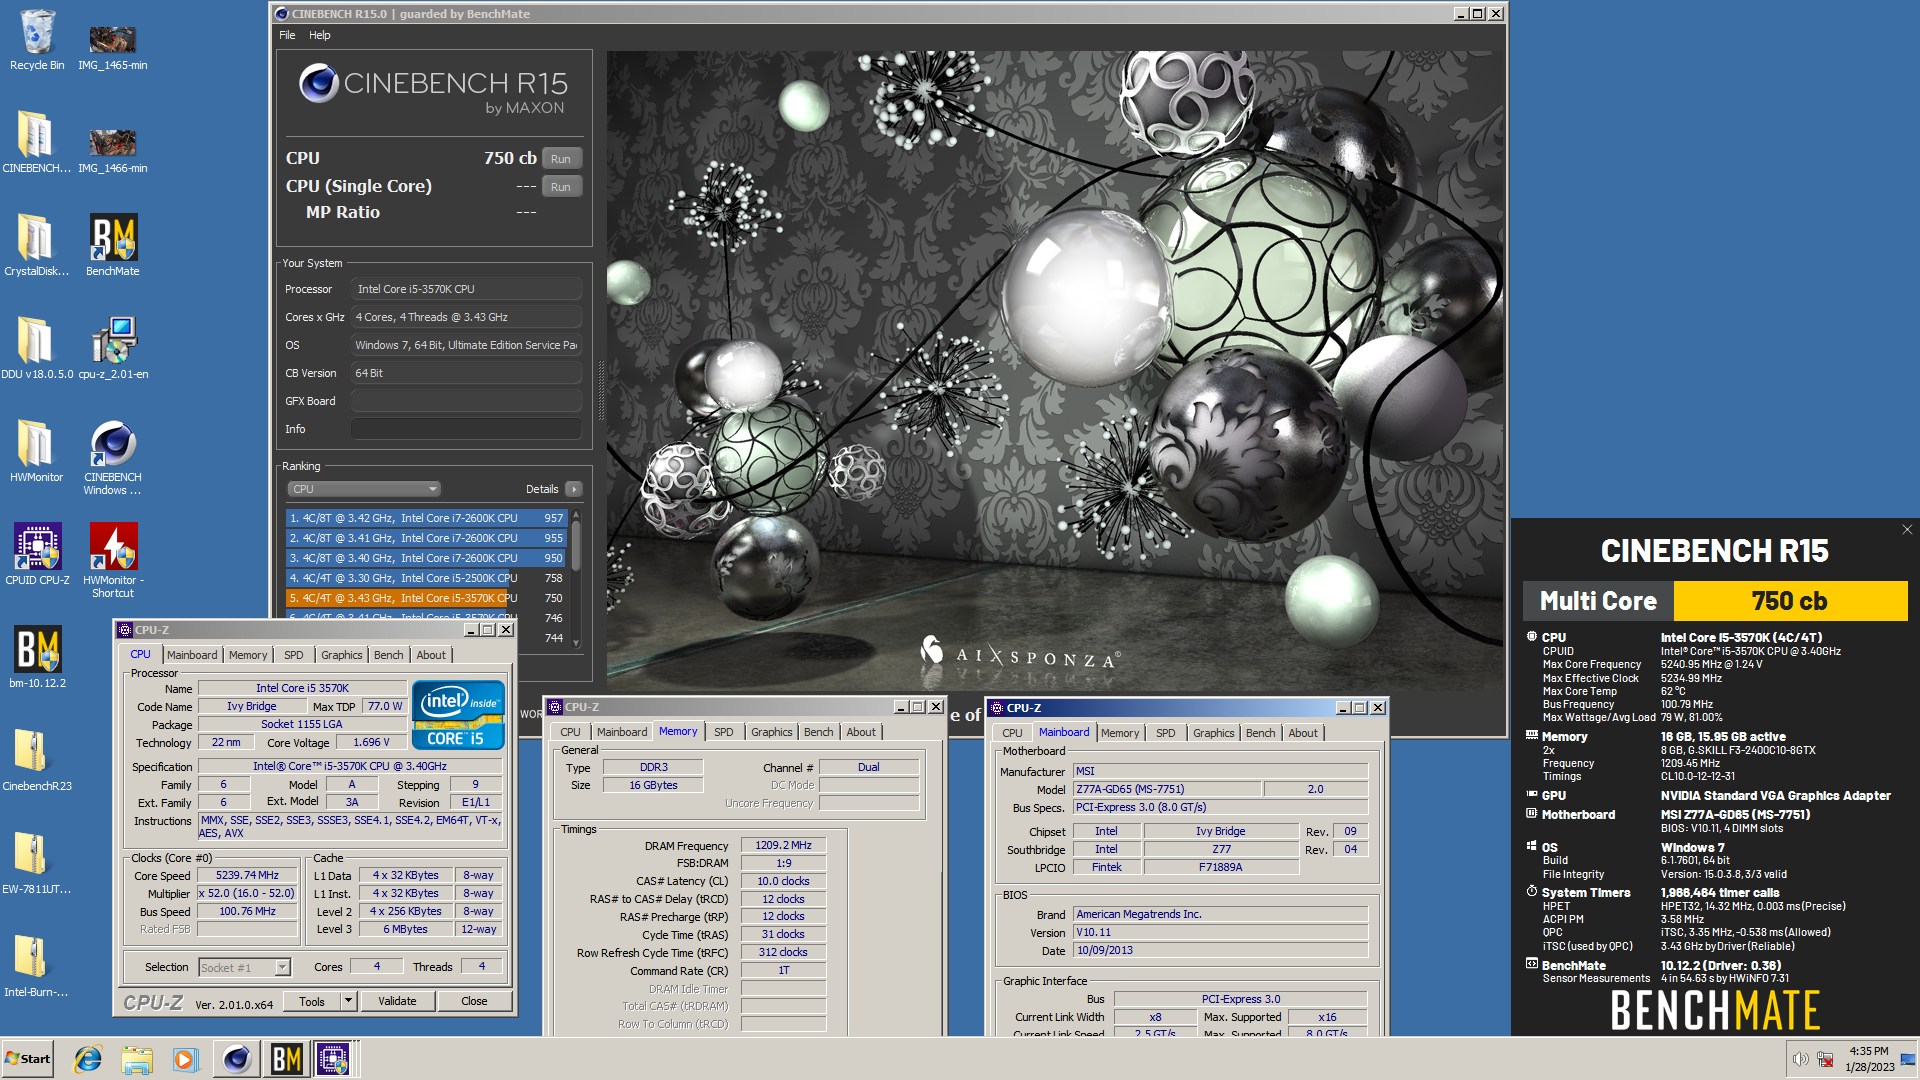The height and width of the screenshot is (1080, 1920).
Task: Open the Recycle Bin desktop icon
Action: [x=37, y=40]
